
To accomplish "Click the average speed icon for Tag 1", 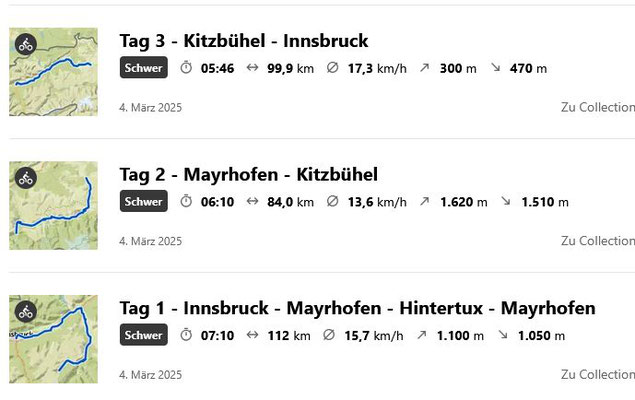I will click(329, 335).
